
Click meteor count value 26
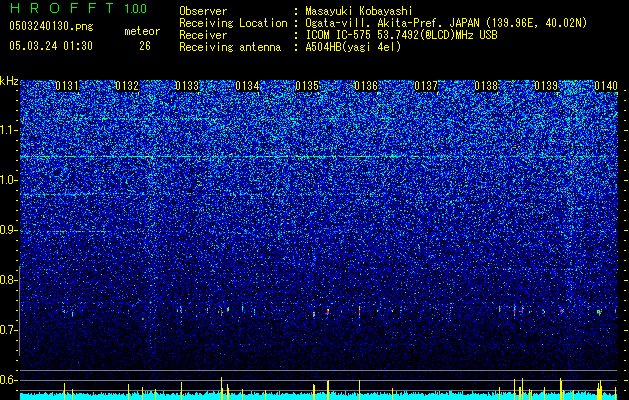pos(145,46)
